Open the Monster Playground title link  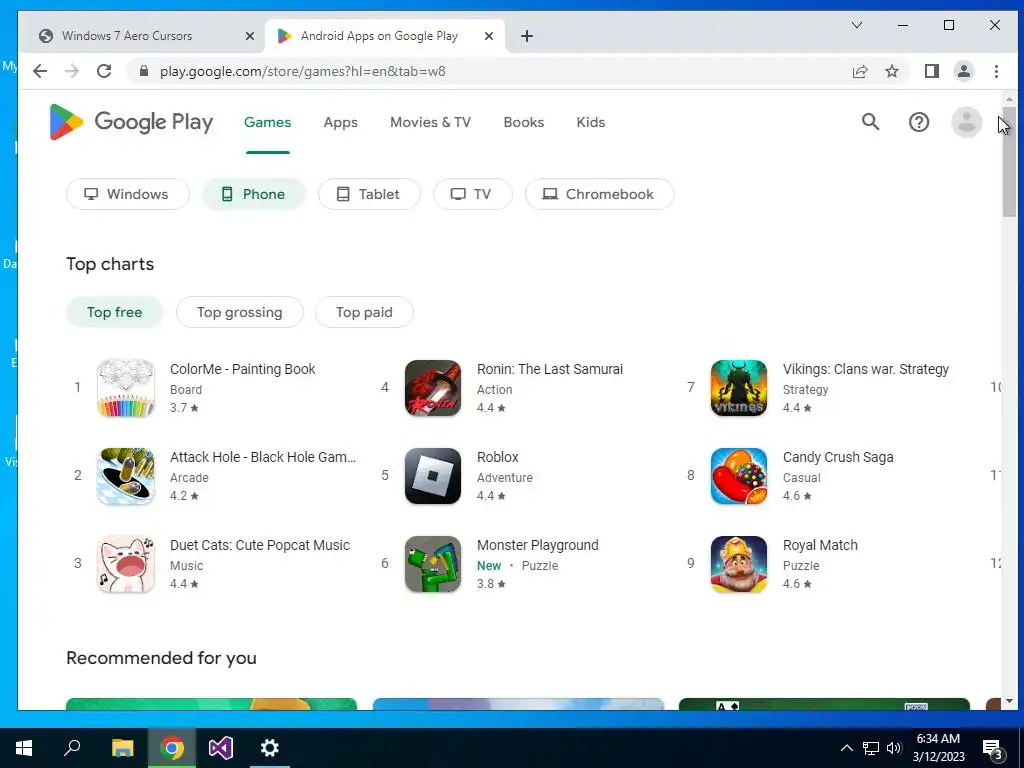click(537, 545)
